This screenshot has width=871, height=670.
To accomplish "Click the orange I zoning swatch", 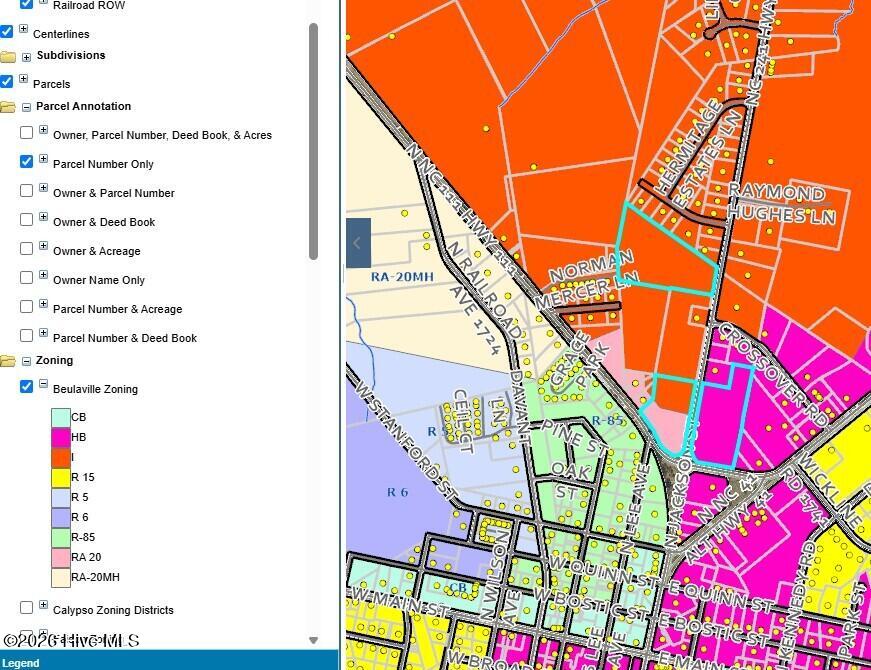I will (x=61, y=457).
